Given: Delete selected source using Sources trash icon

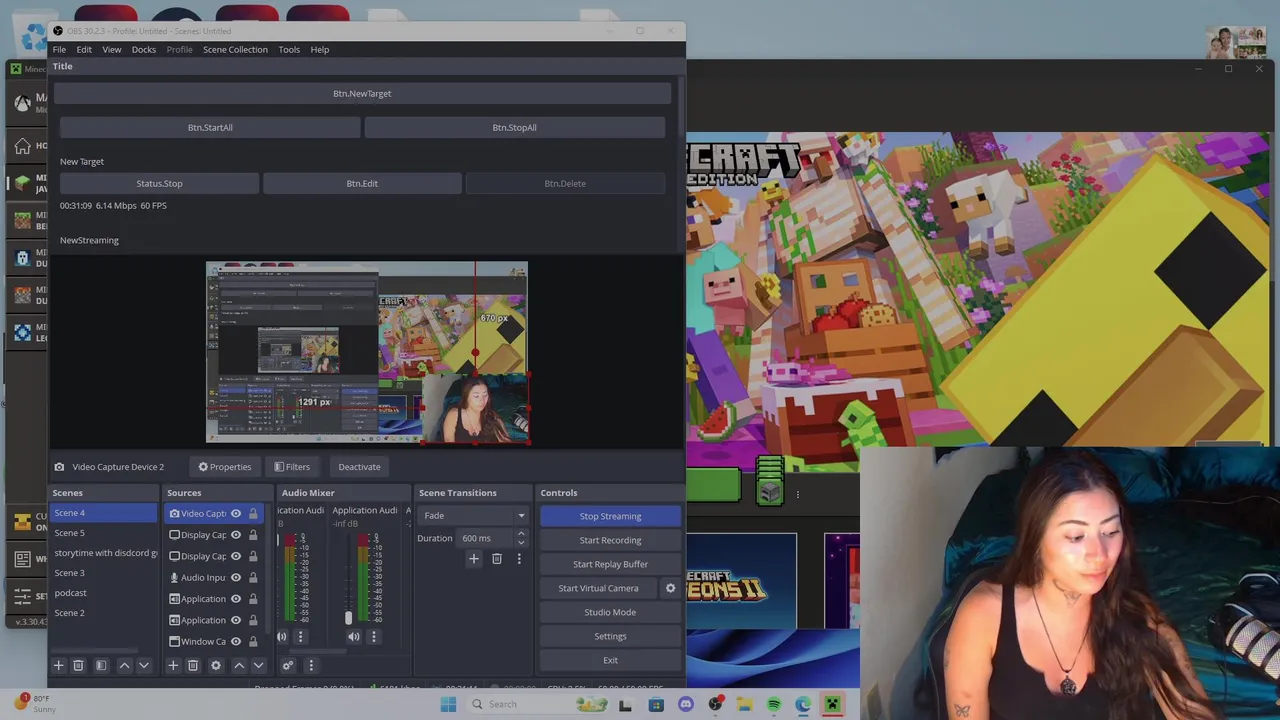Looking at the screenshot, I should (x=193, y=665).
